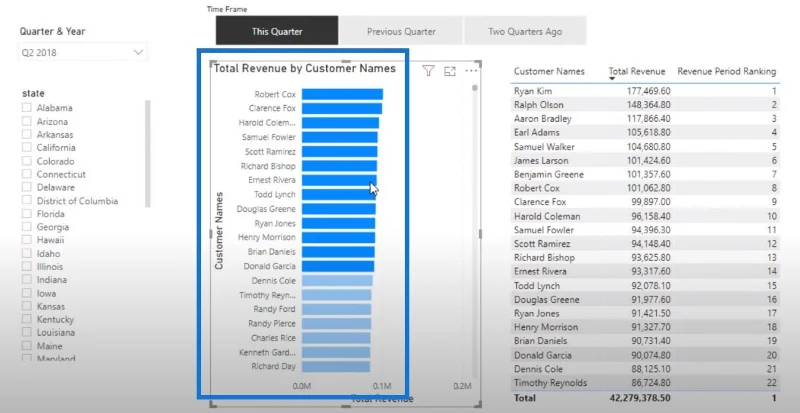Select the This Quarter time frame

[277, 31]
